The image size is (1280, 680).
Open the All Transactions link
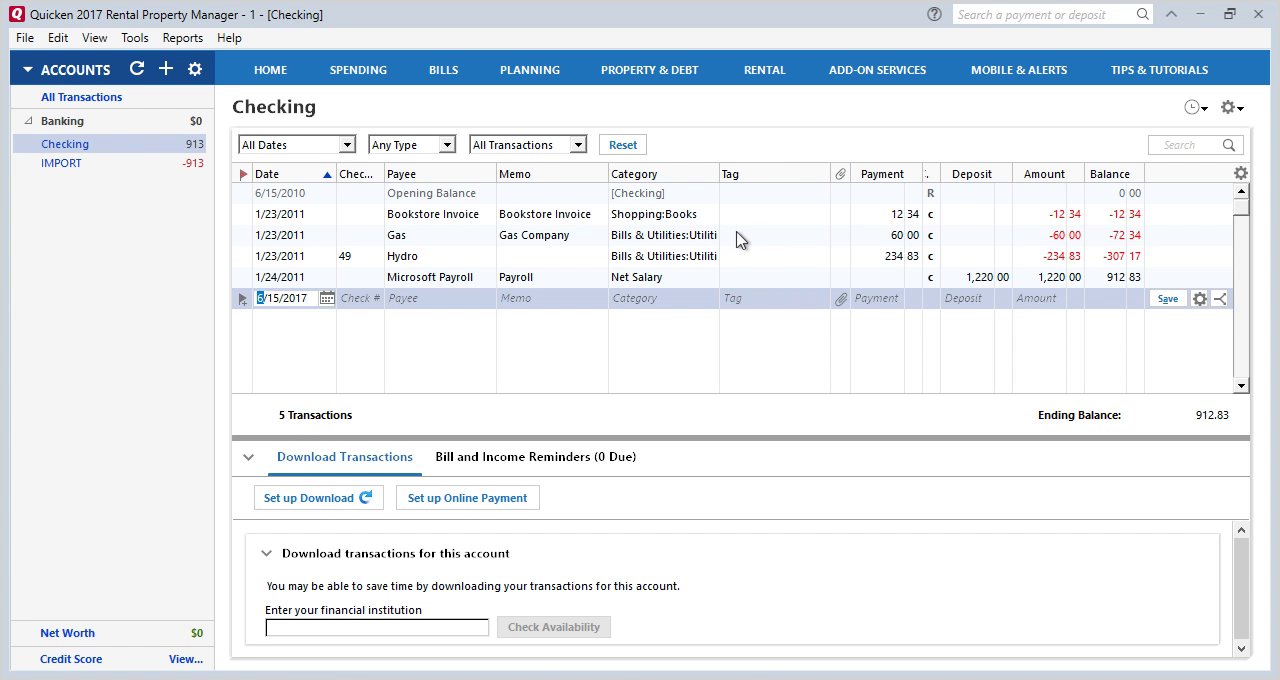(81, 97)
